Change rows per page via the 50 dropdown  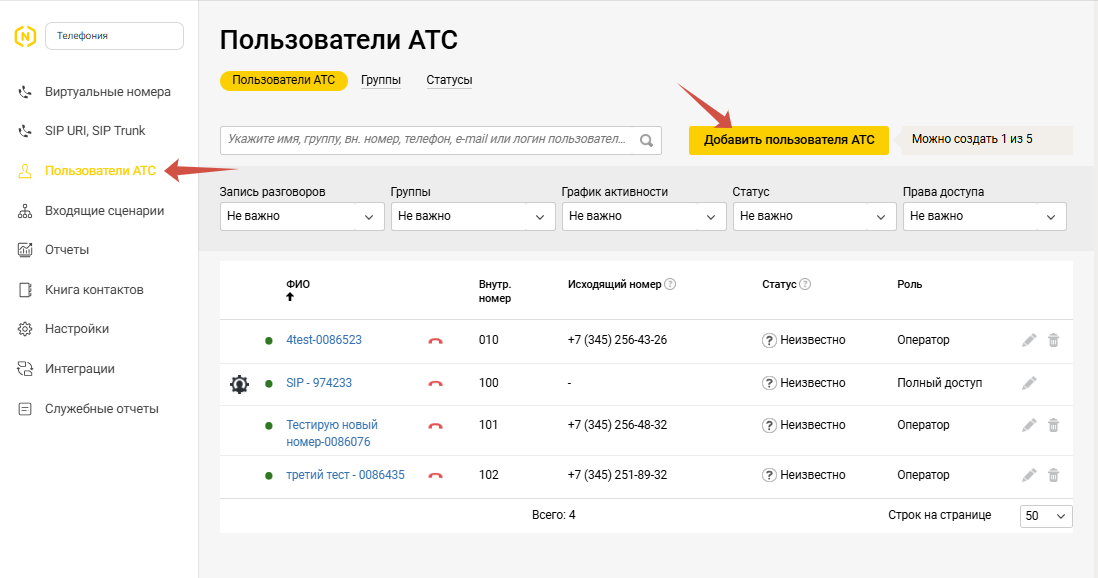[1046, 515]
